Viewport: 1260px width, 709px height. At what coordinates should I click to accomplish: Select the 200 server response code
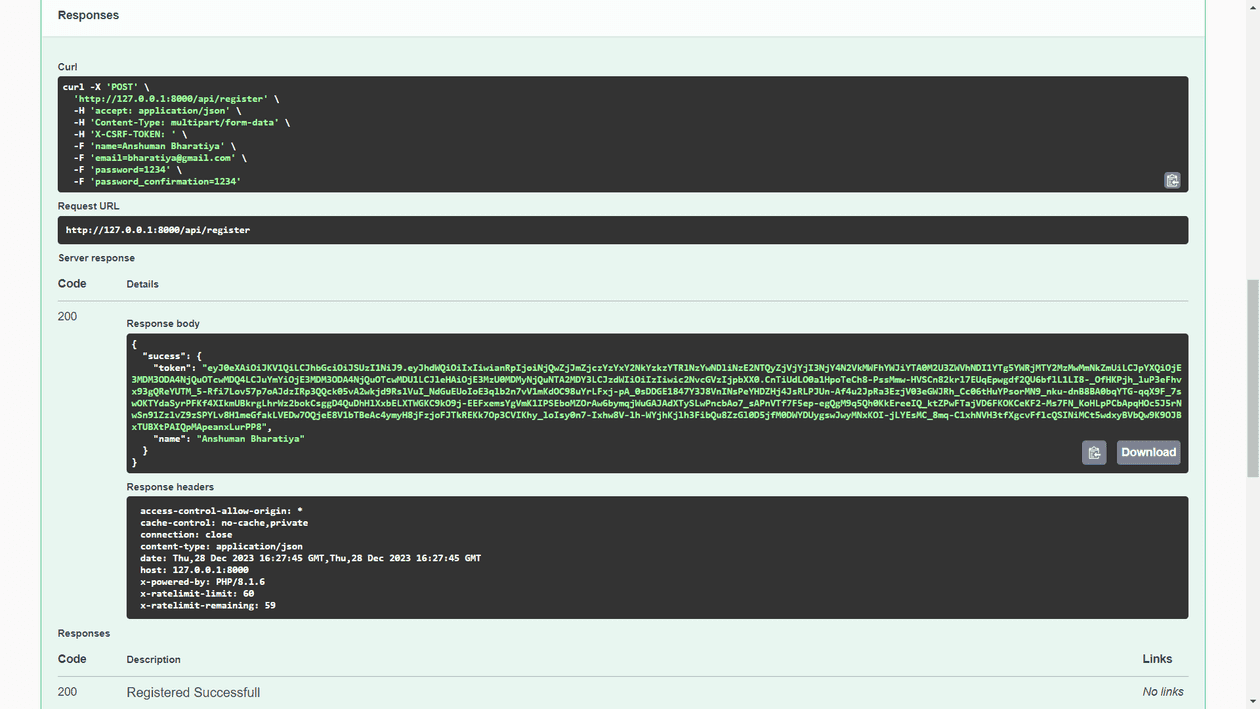pos(67,316)
